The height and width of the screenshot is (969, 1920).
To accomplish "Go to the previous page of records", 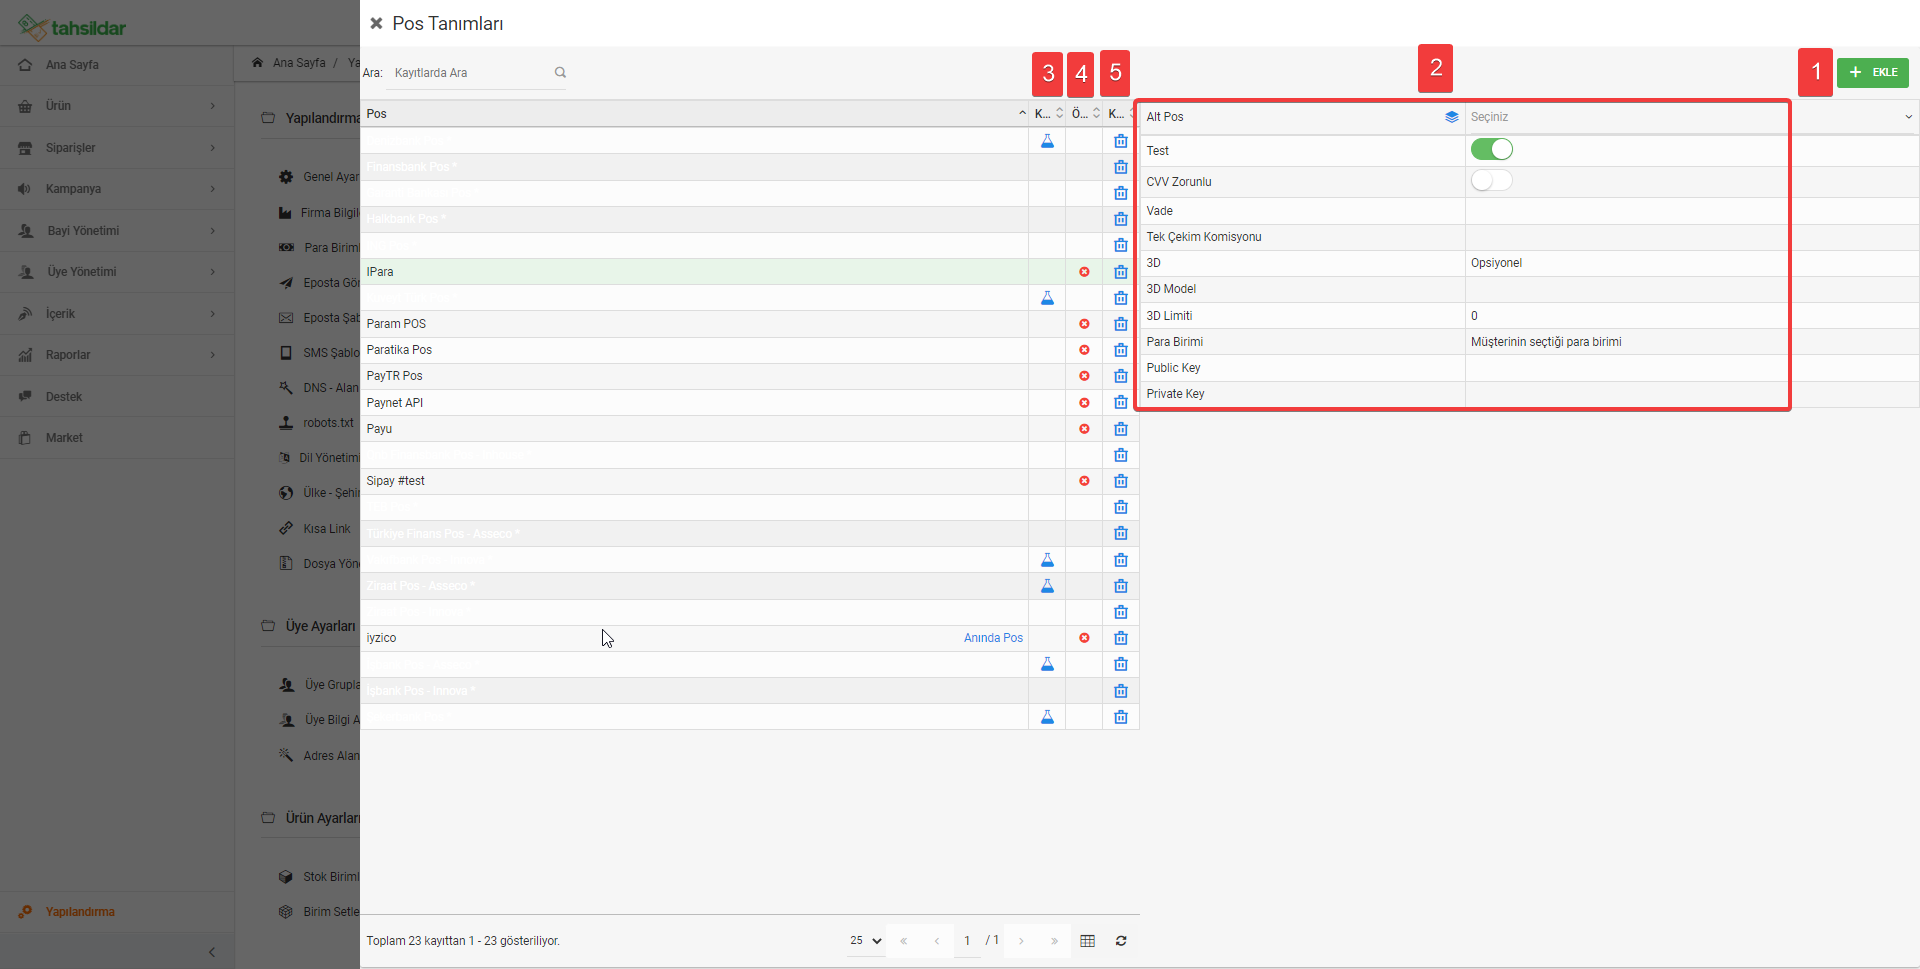I will click(x=937, y=941).
